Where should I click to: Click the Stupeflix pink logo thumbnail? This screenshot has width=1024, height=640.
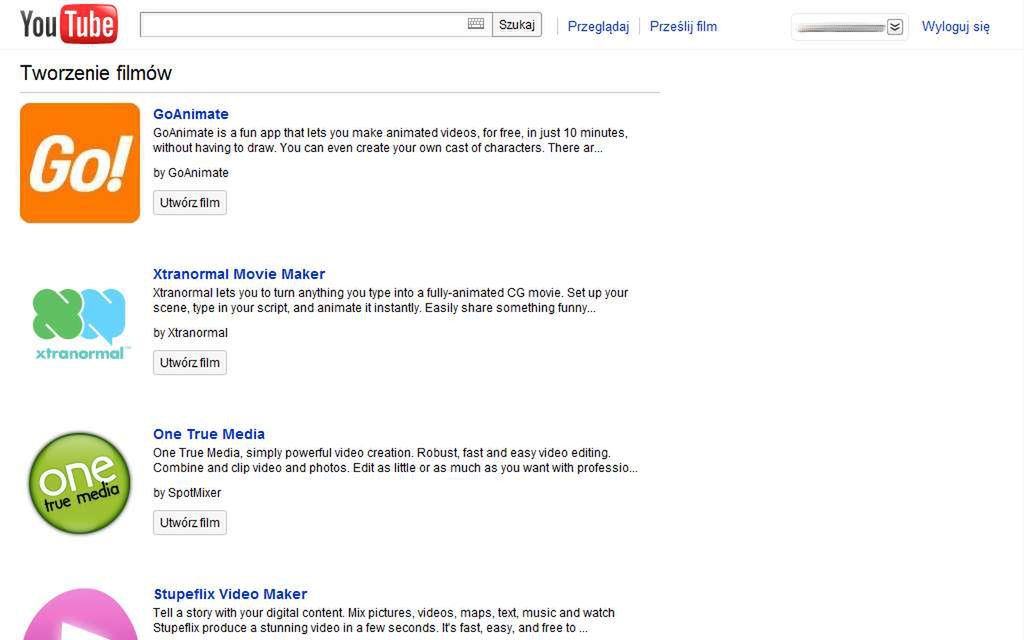80,614
